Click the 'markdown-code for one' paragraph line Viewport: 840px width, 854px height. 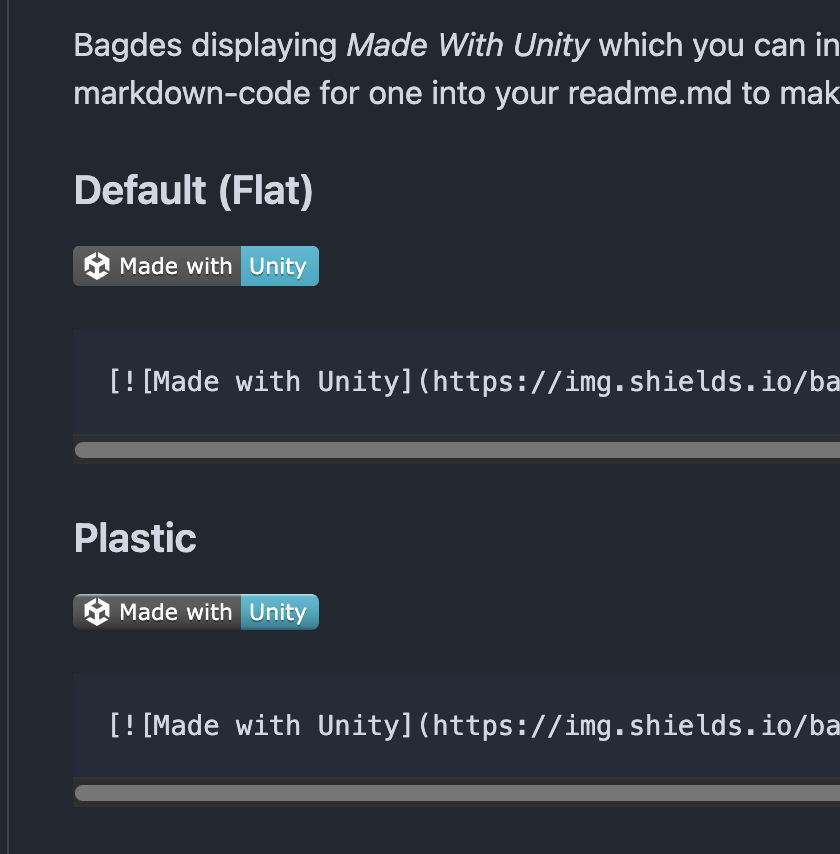(x=456, y=93)
